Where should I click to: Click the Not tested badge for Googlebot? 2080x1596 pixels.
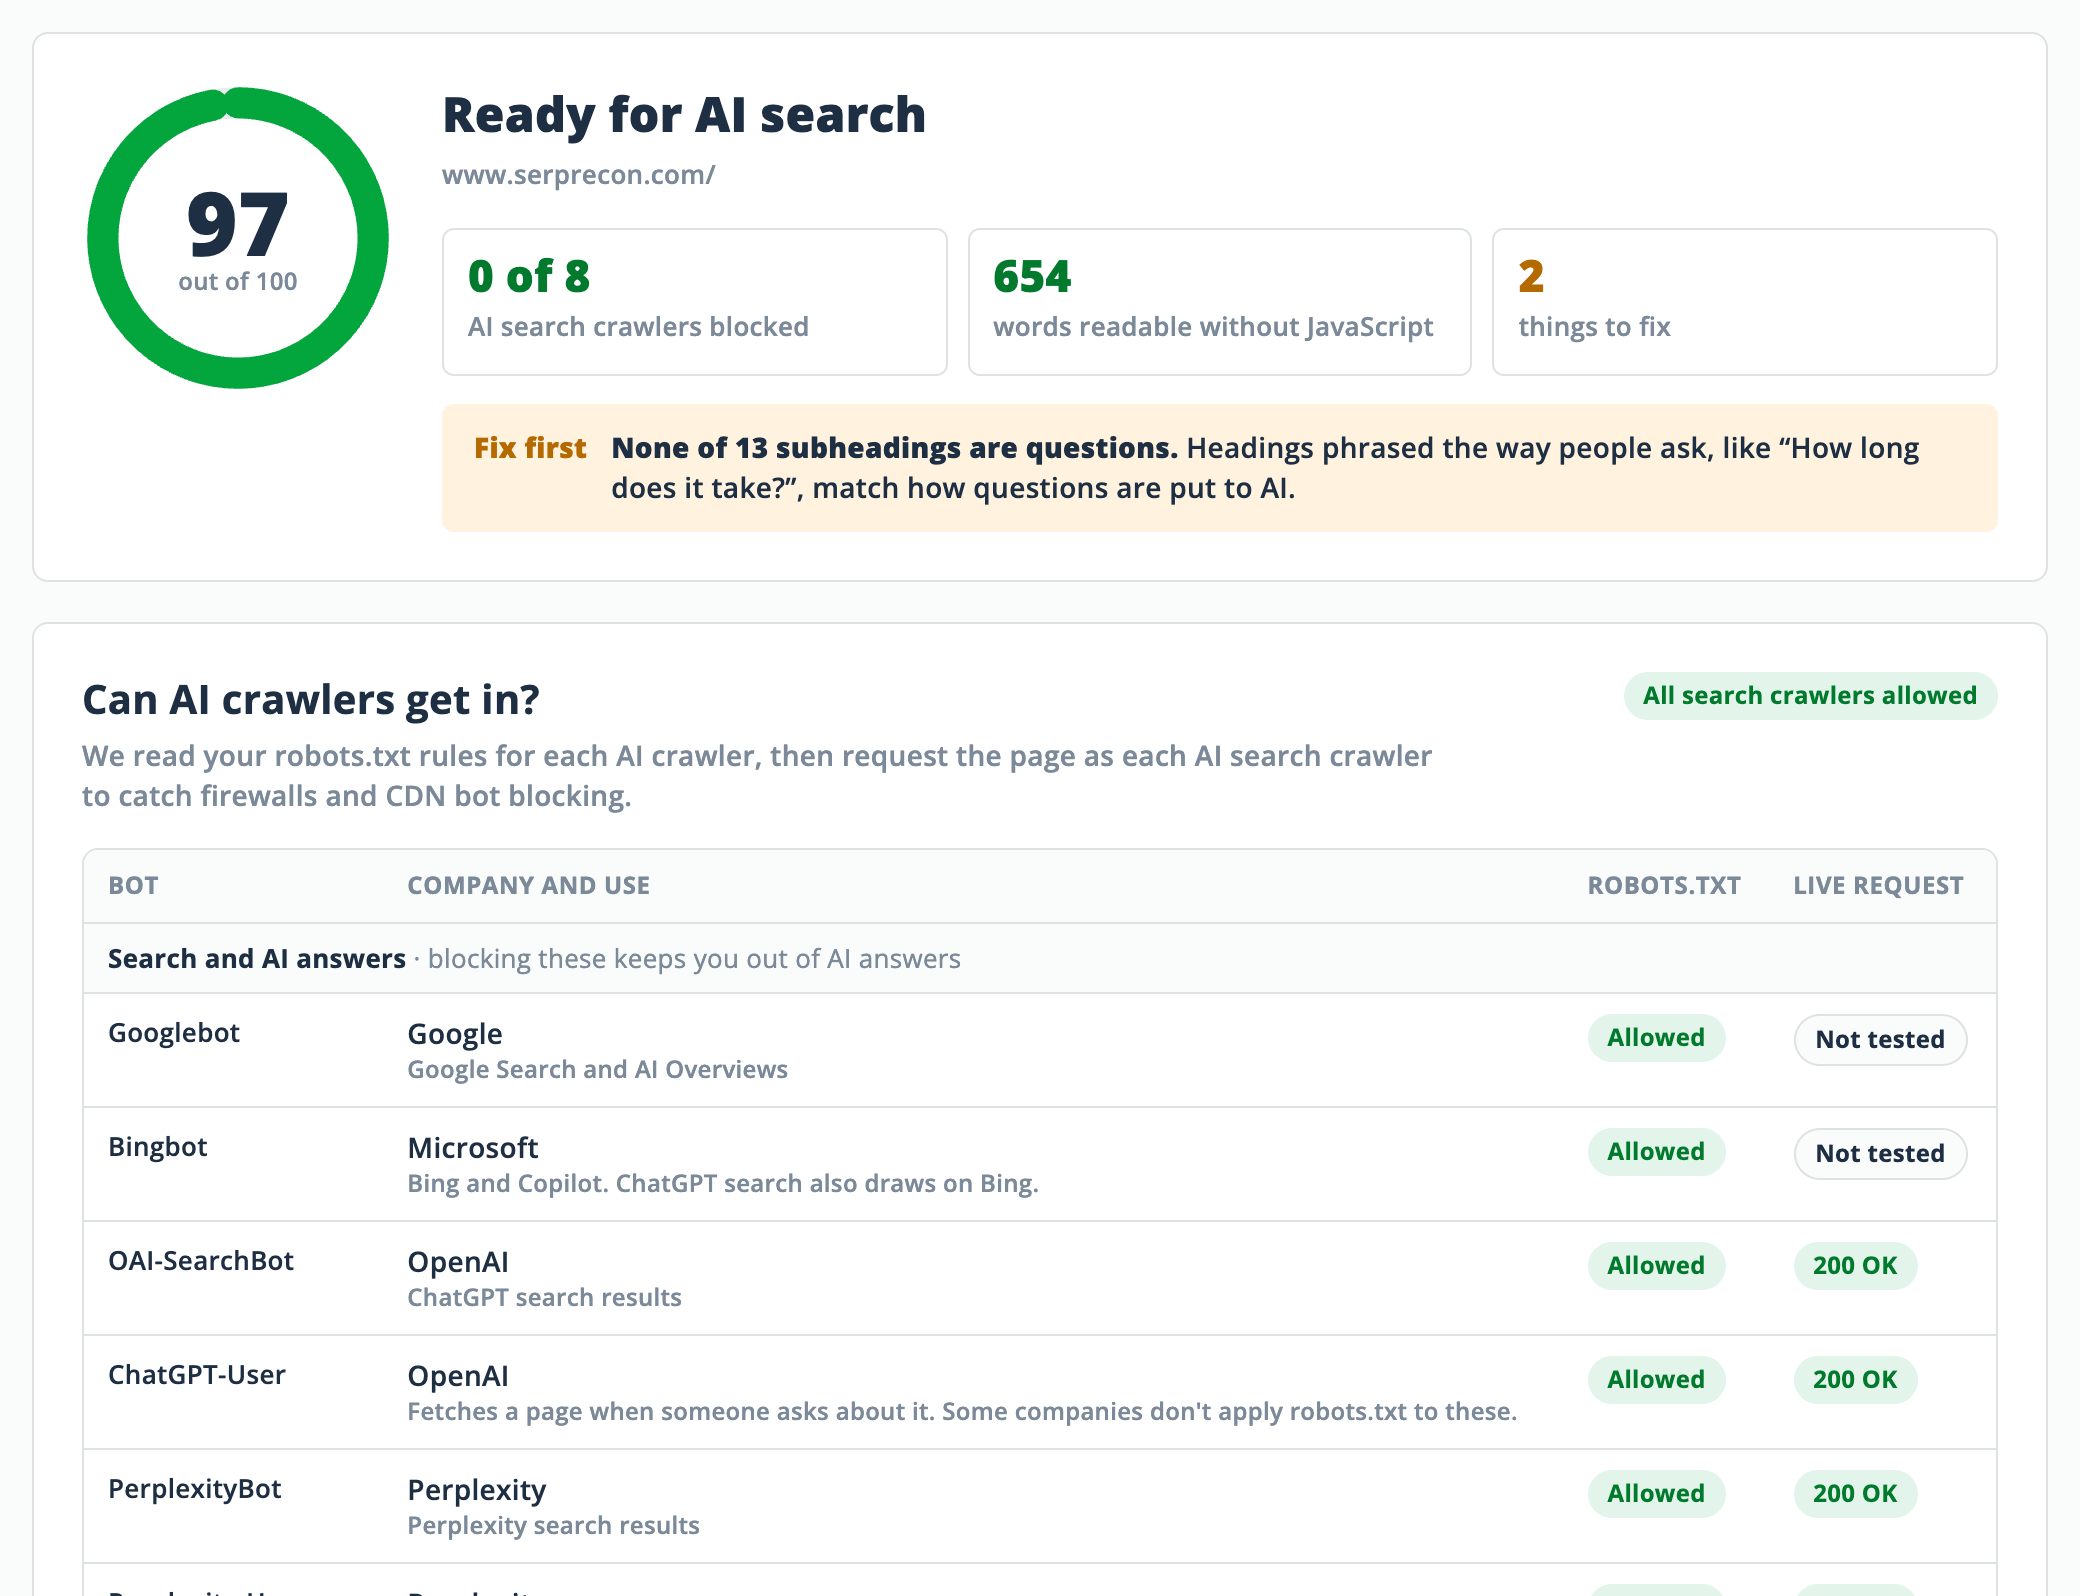1880,1040
